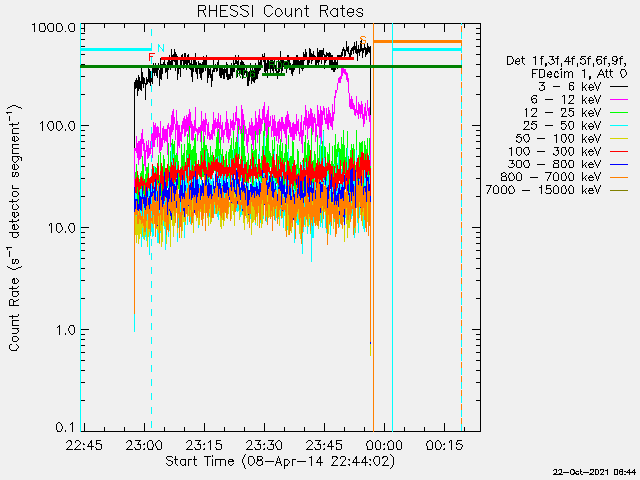The height and width of the screenshot is (480, 640).
Task: Click the red 'F' flare marker label
Action: pos(151,57)
